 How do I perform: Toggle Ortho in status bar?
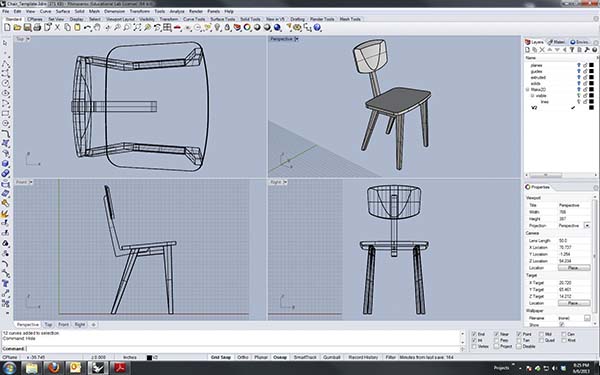pos(243,357)
